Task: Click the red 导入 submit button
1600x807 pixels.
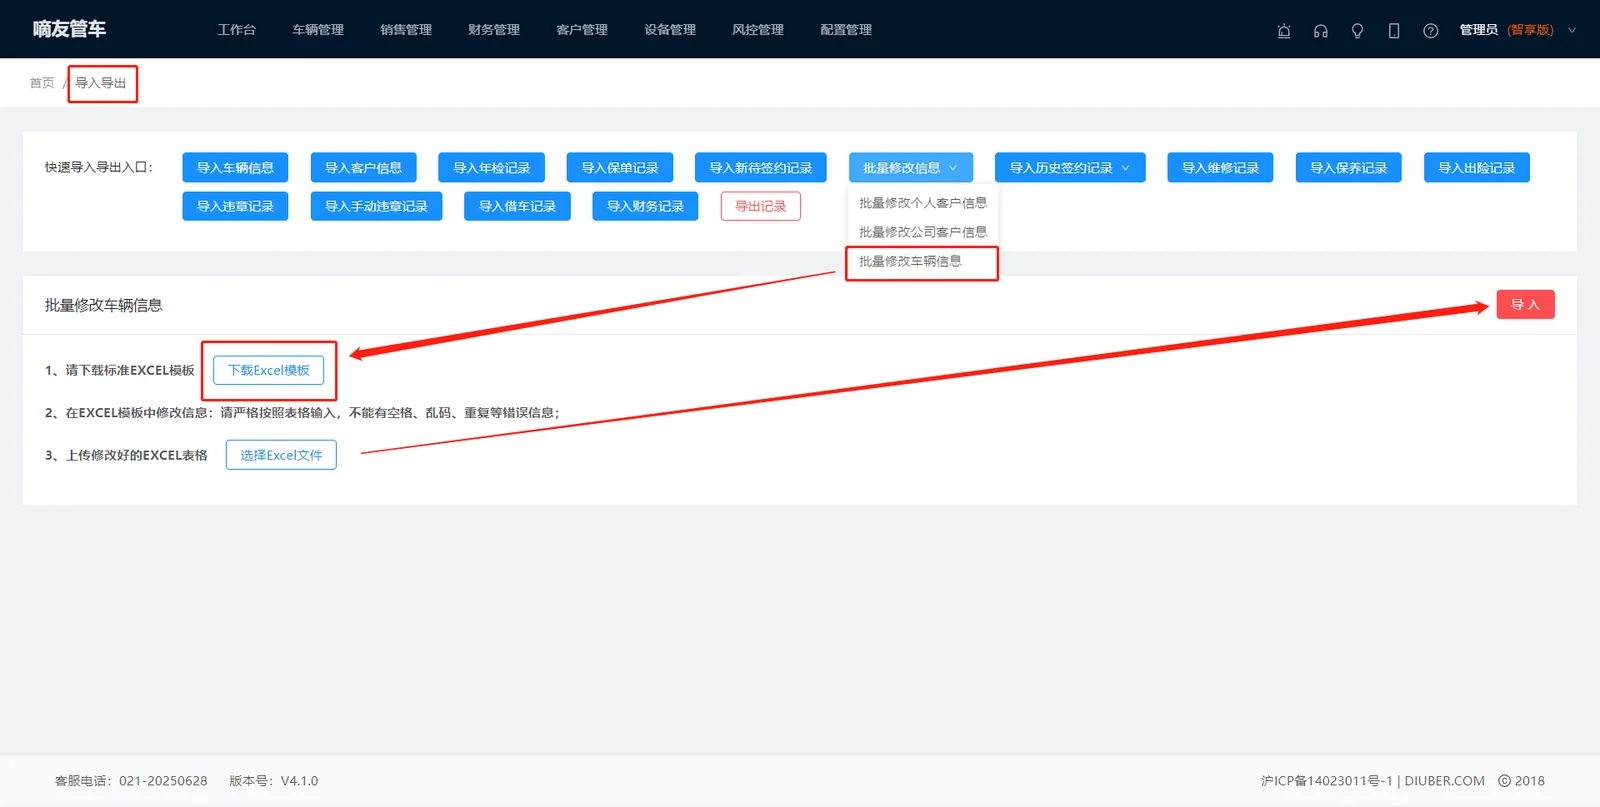Action: (x=1525, y=305)
